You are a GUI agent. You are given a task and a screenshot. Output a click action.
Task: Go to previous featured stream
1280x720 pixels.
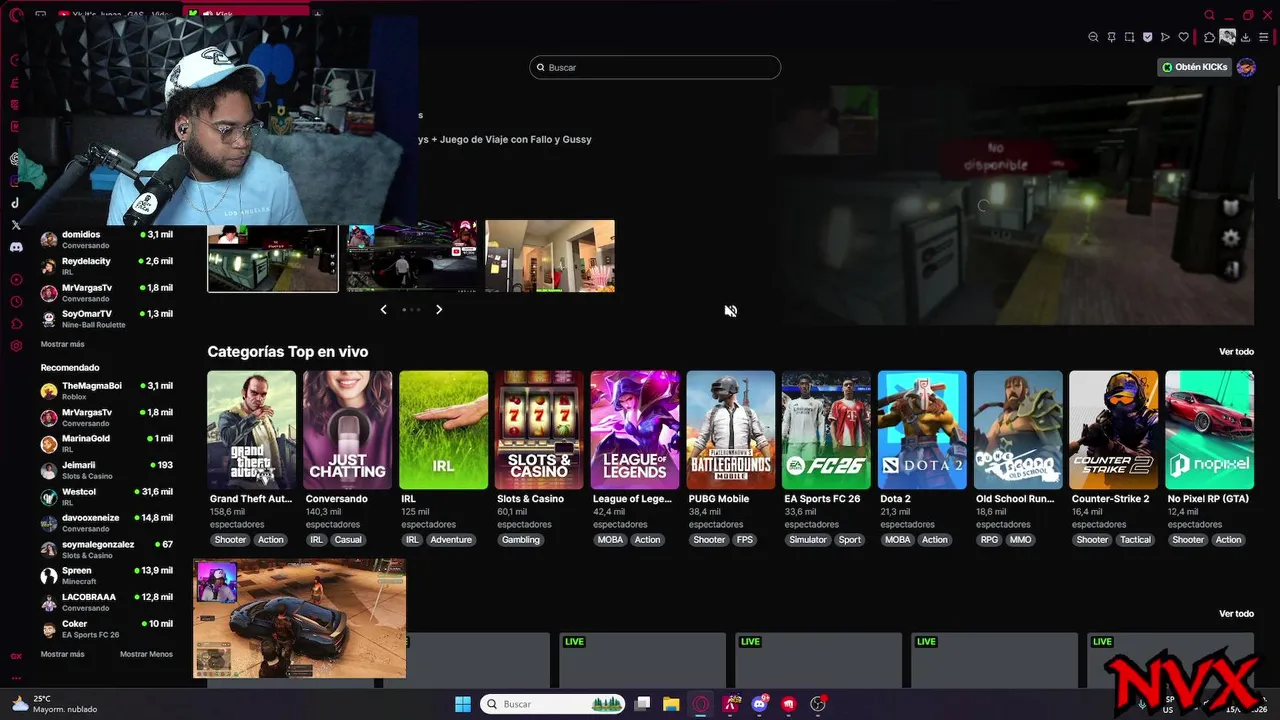[383, 310]
